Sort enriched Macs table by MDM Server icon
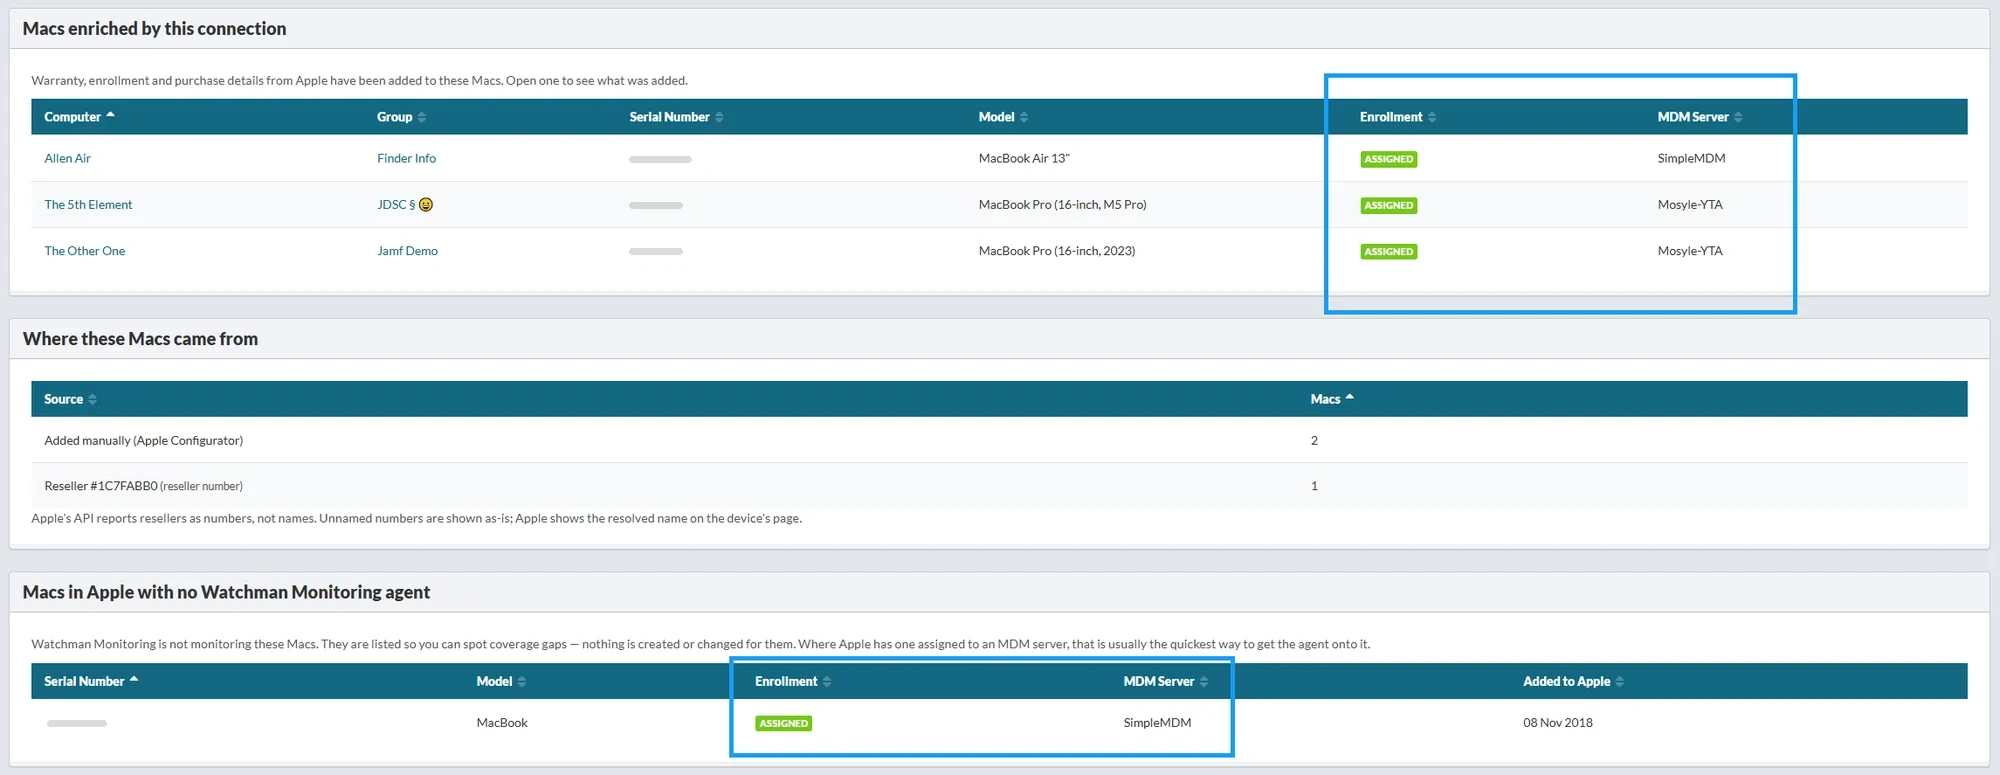 tap(1738, 117)
